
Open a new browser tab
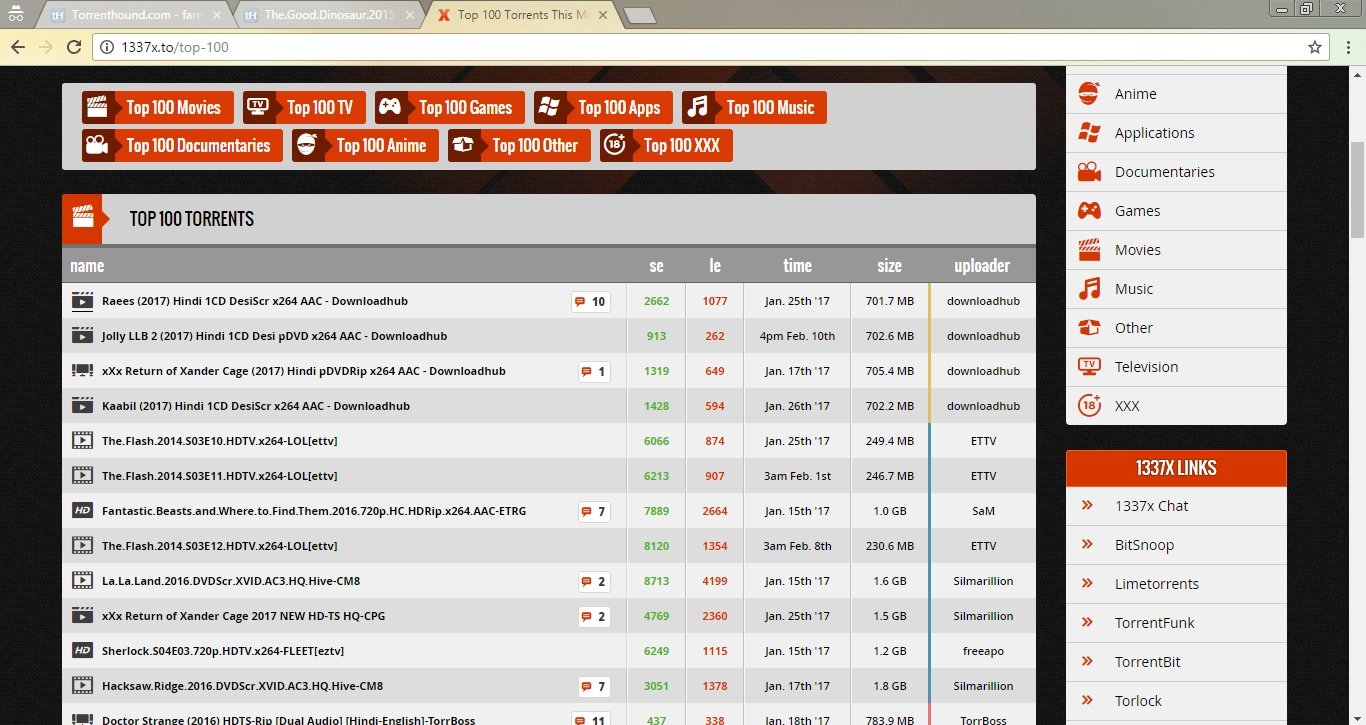(x=639, y=15)
